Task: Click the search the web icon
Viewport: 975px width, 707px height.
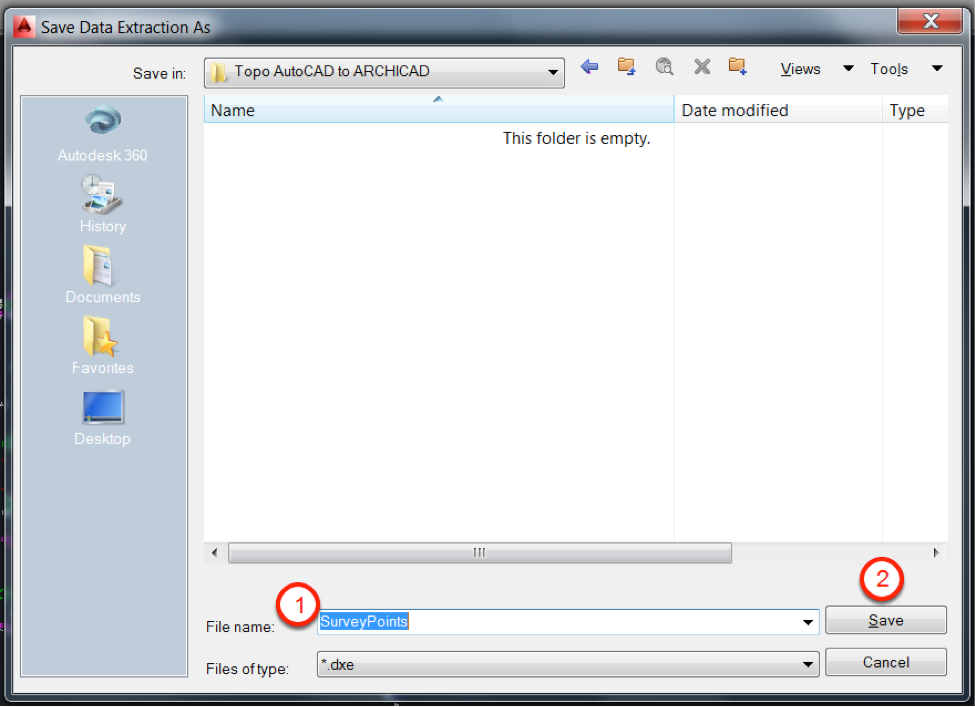Action: click(x=664, y=67)
